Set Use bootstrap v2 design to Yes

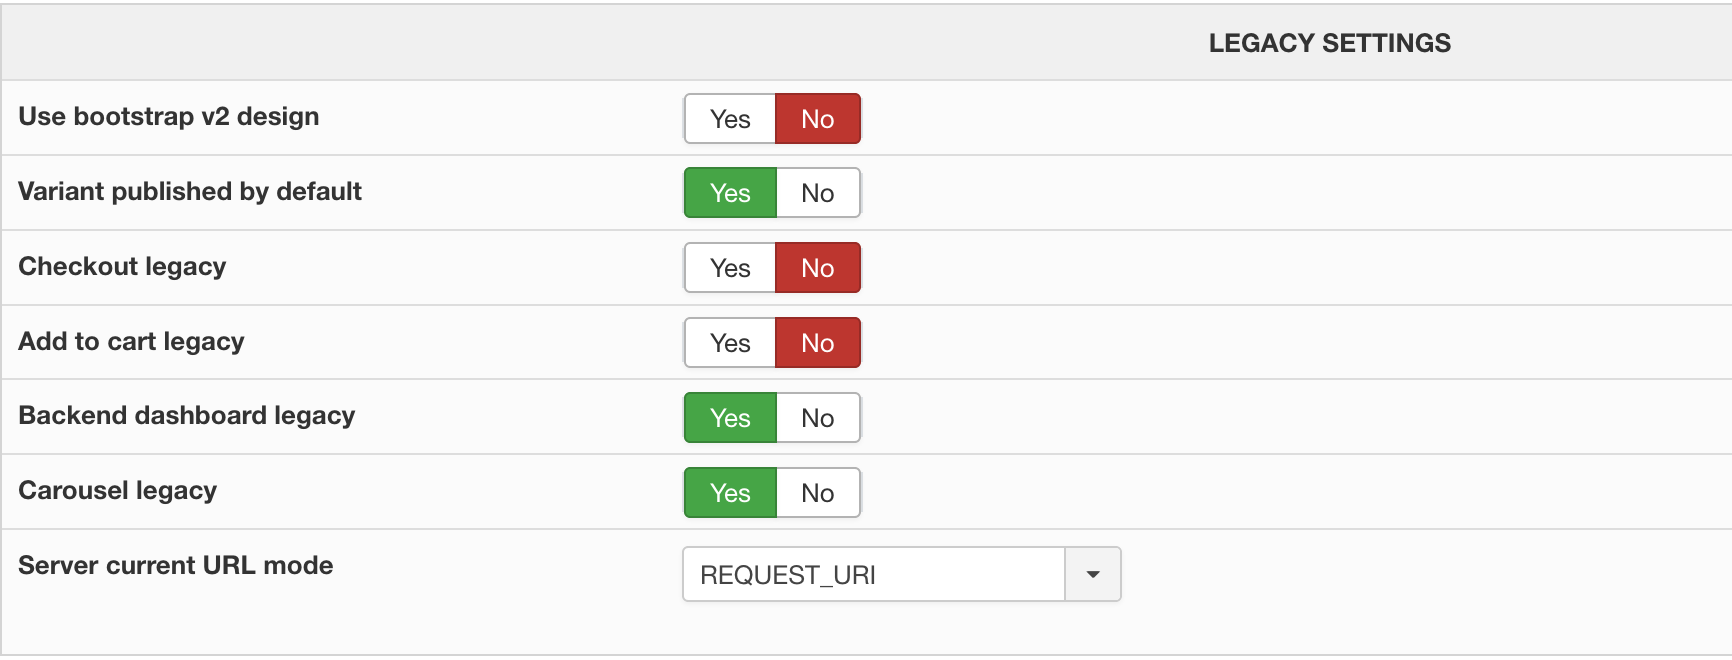coord(730,119)
